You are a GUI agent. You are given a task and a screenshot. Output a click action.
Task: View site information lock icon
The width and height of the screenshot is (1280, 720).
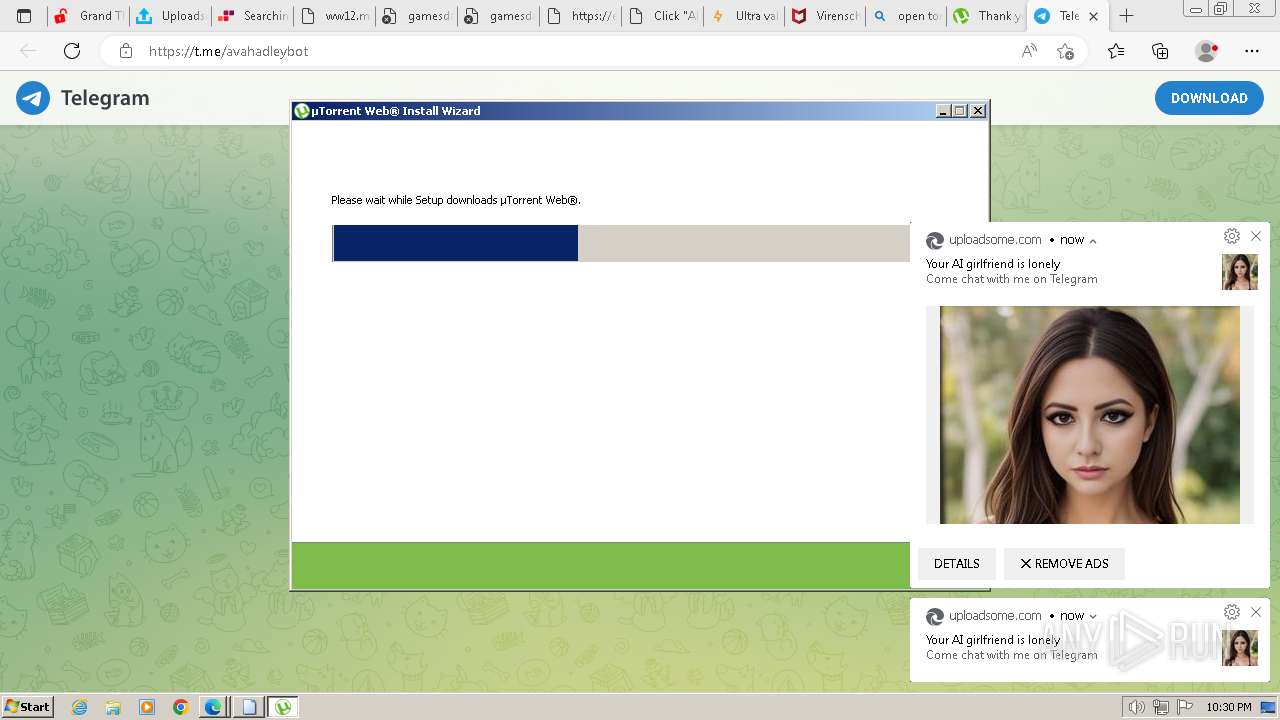[126, 51]
